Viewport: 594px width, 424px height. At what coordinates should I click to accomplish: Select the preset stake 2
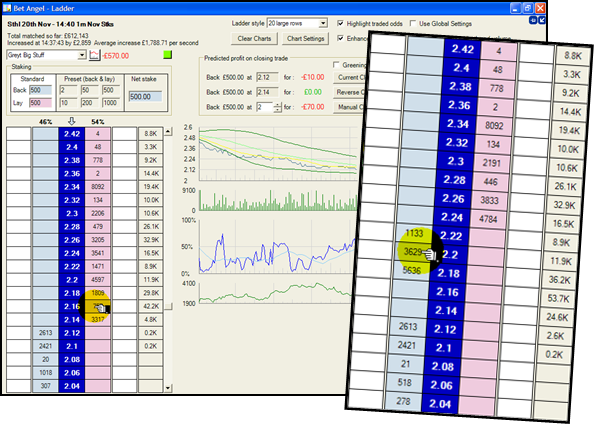tap(68, 90)
